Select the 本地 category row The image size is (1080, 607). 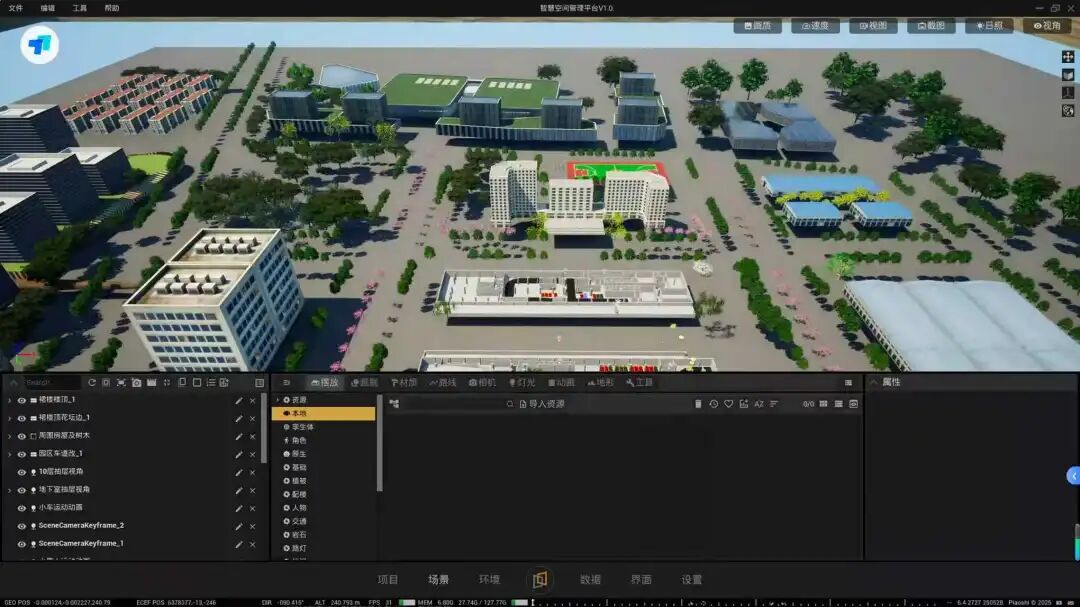click(x=324, y=413)
